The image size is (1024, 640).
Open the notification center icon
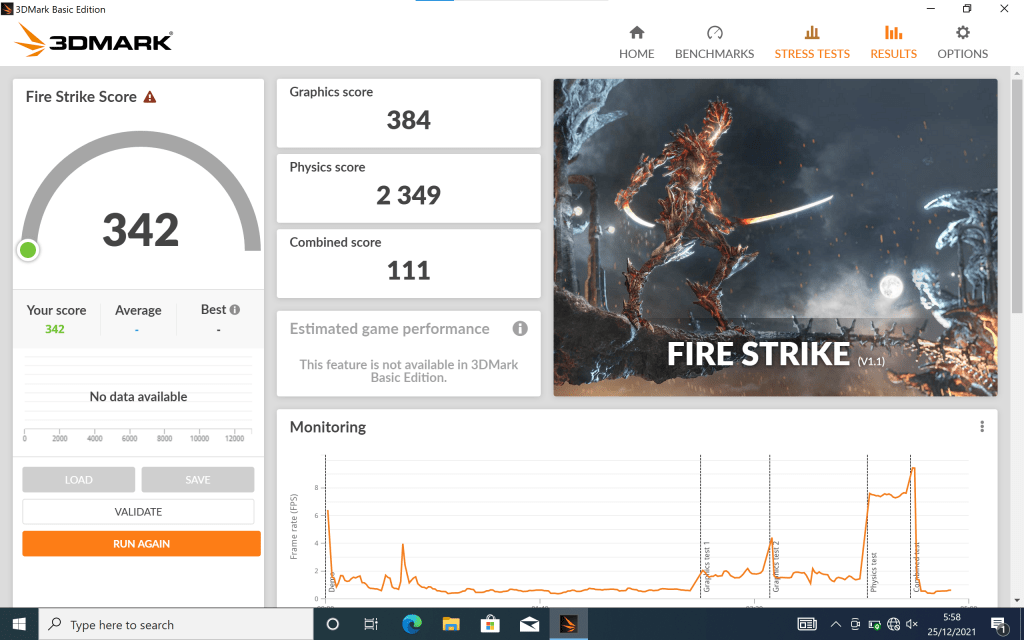(999, 624)
